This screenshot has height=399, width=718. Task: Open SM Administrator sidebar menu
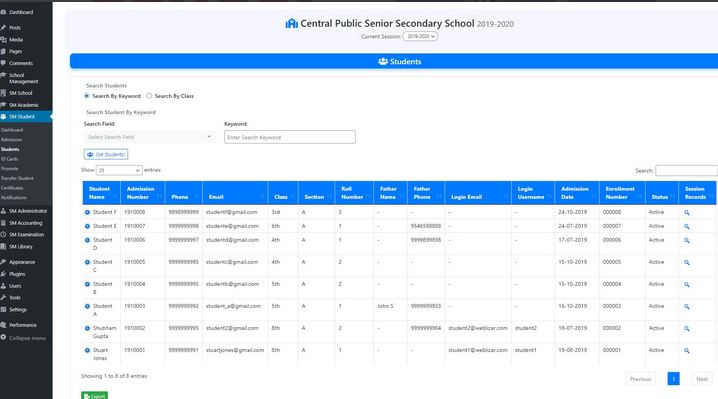point(28,211)
